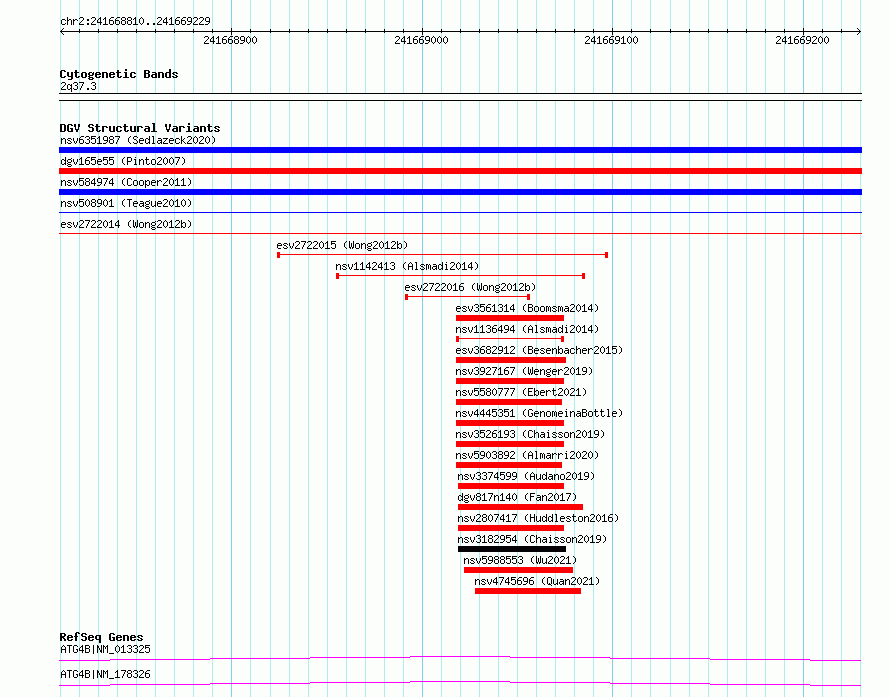The width and height of the screenshot is (890, 697).
Task: Click the red bar under nsv3526193
Action: click(x=510, y=444)
